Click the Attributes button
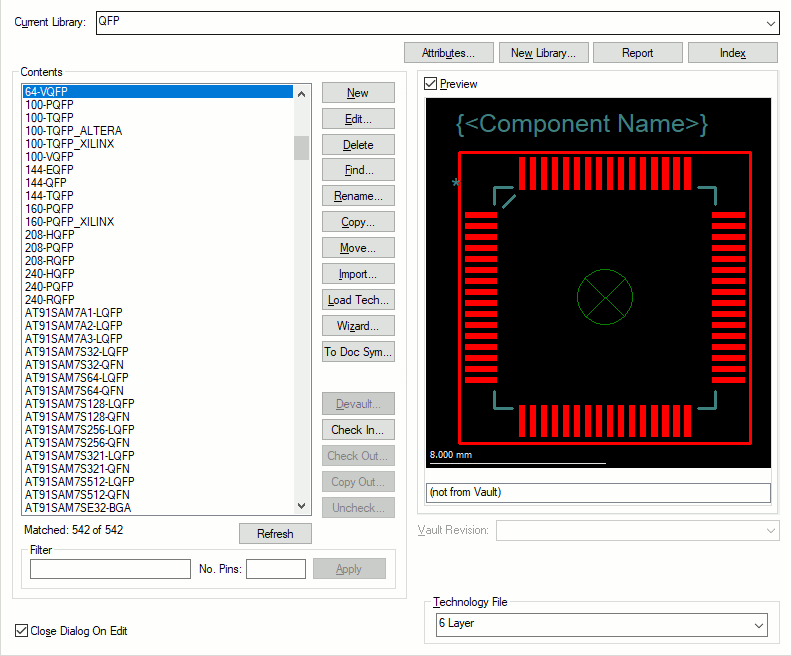 pos(455,53)
